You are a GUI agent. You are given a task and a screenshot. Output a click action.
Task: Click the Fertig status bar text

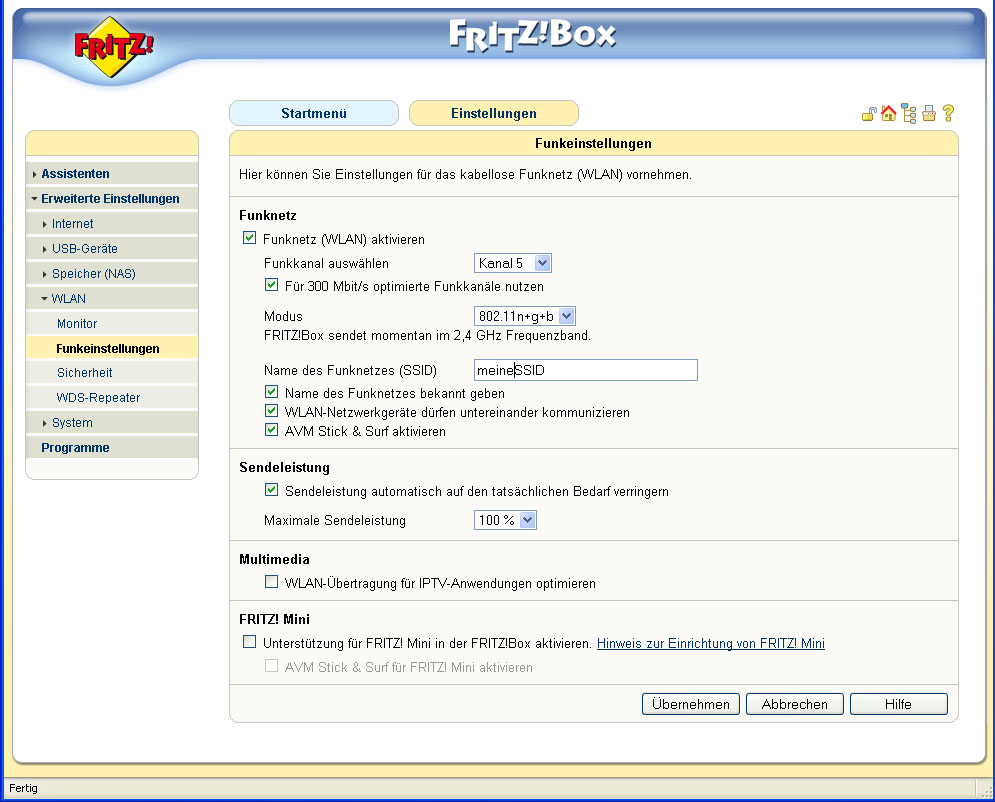23,788
